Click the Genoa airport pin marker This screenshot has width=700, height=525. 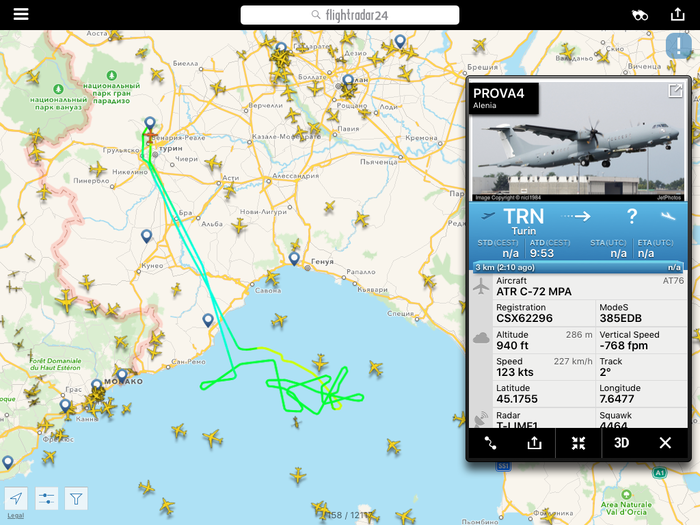pos(294,258)
